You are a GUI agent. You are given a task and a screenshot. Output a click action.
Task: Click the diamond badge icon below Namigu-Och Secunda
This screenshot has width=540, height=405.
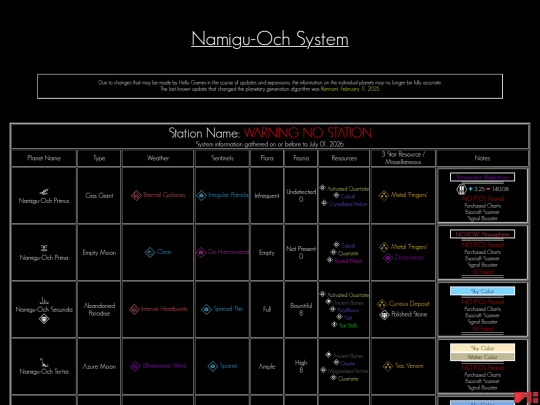click(x=44, y=319)
